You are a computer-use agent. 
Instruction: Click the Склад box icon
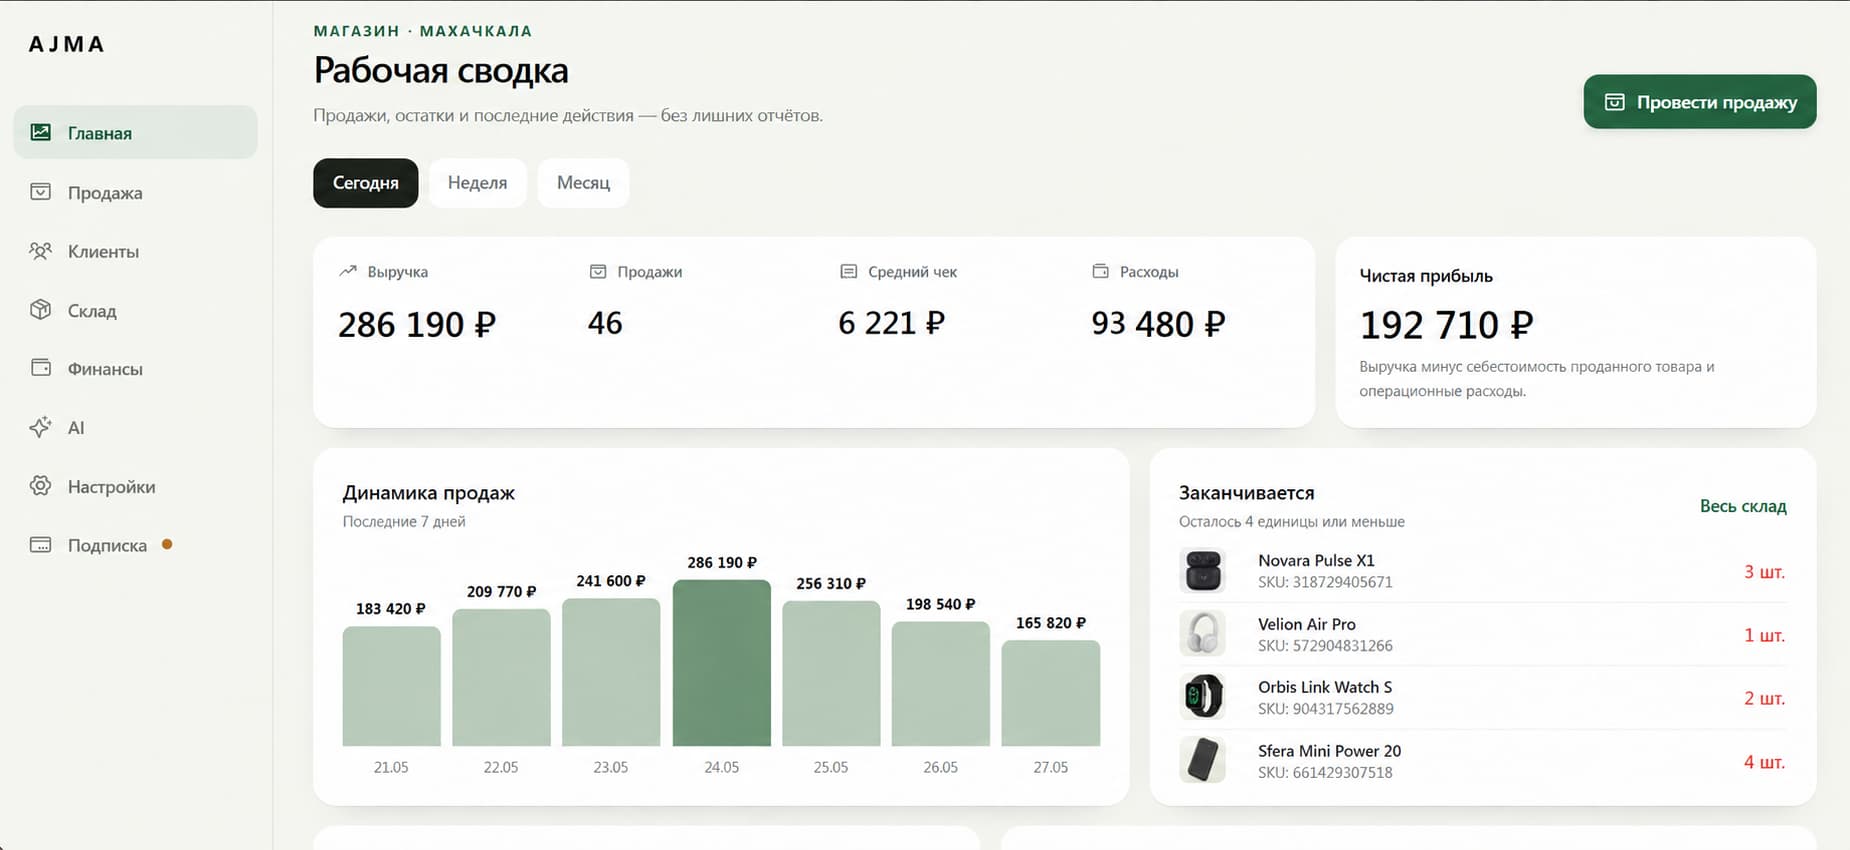pyautogui.click(x=40, y=309)
